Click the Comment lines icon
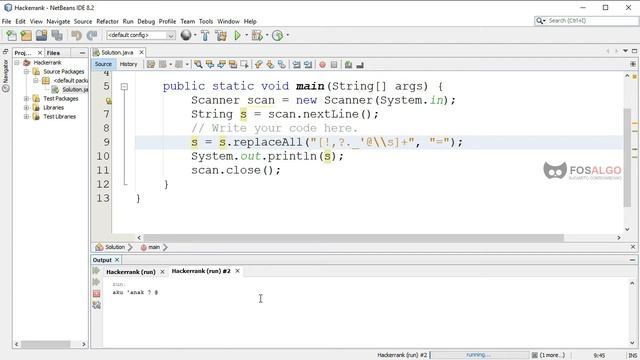The image size is (640, 360). tap(348, 64)
